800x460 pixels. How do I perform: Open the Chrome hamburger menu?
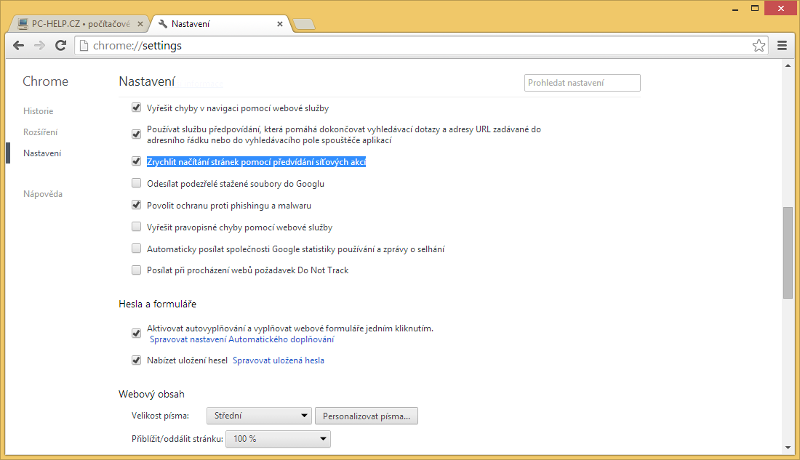click(782, 45)
